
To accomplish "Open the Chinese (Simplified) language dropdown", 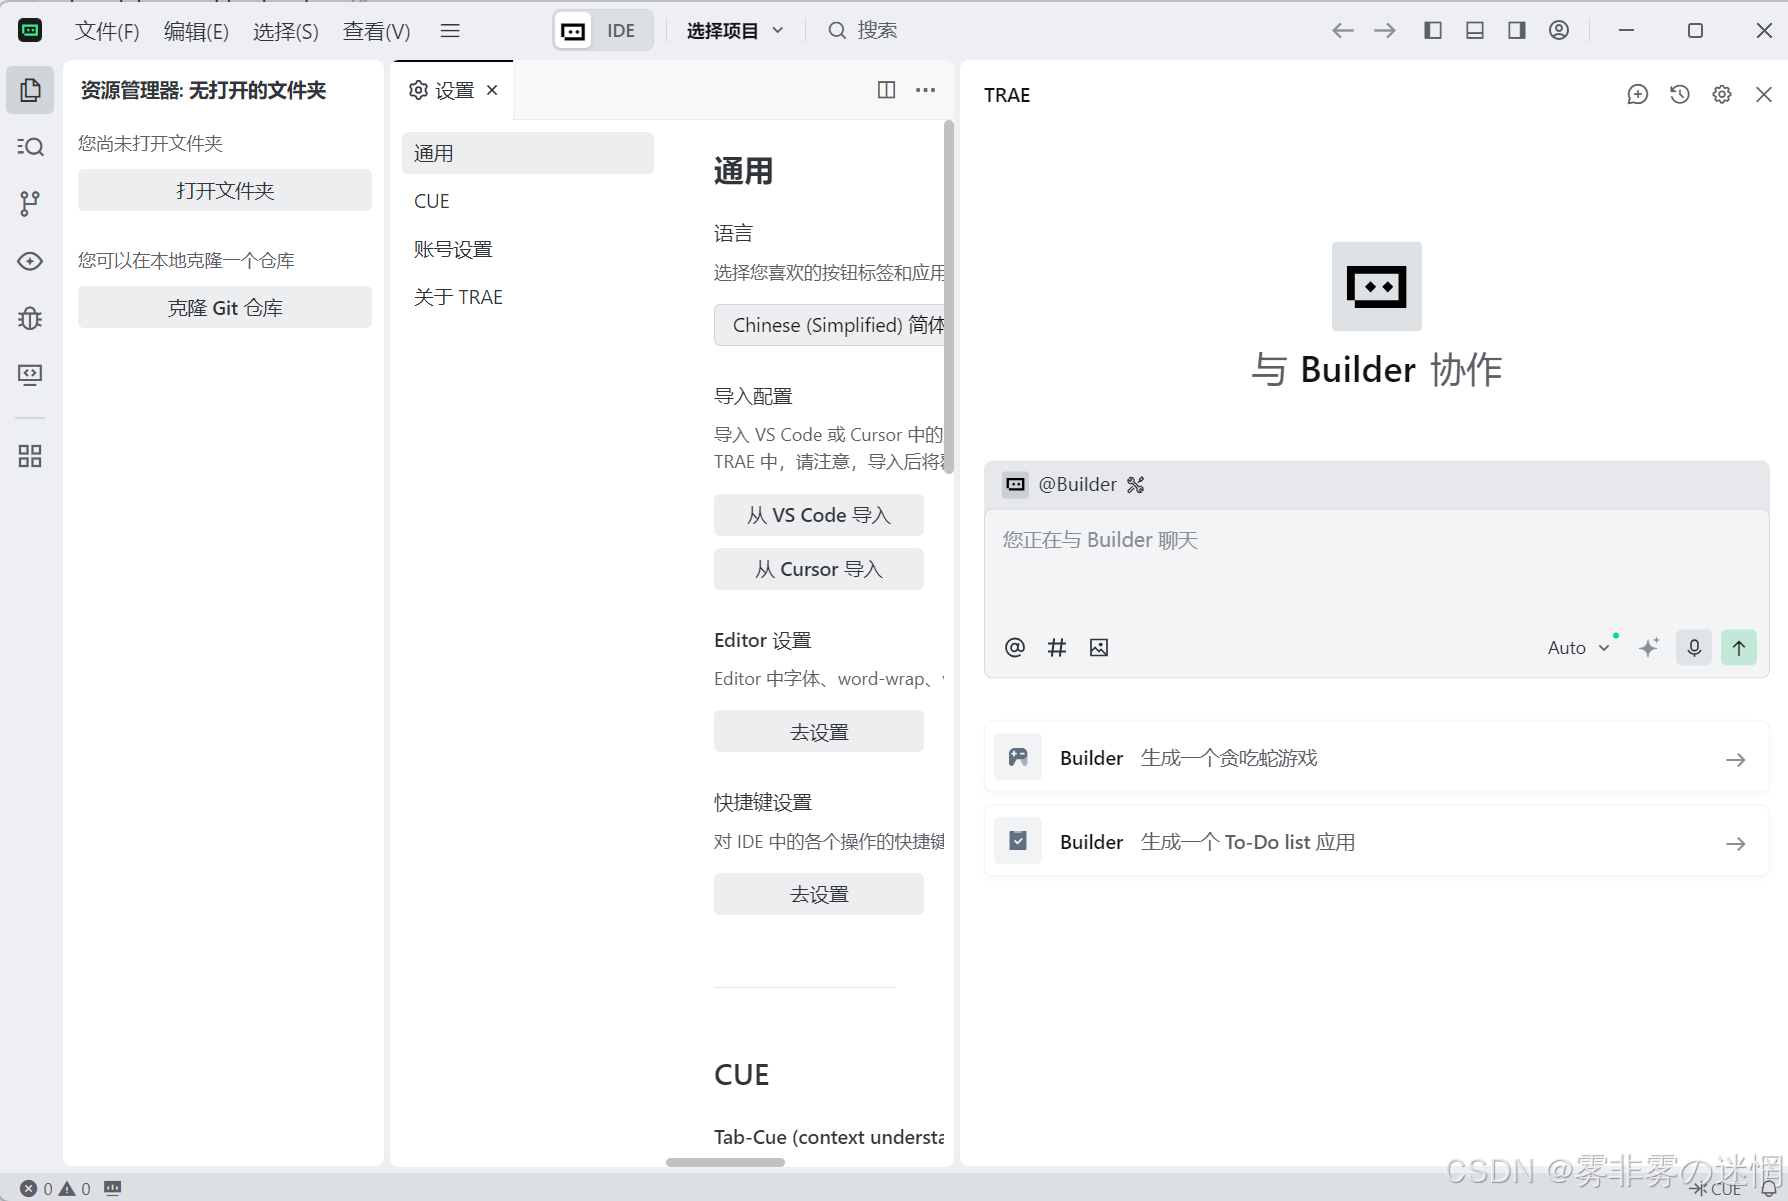I will coord(829,325).
